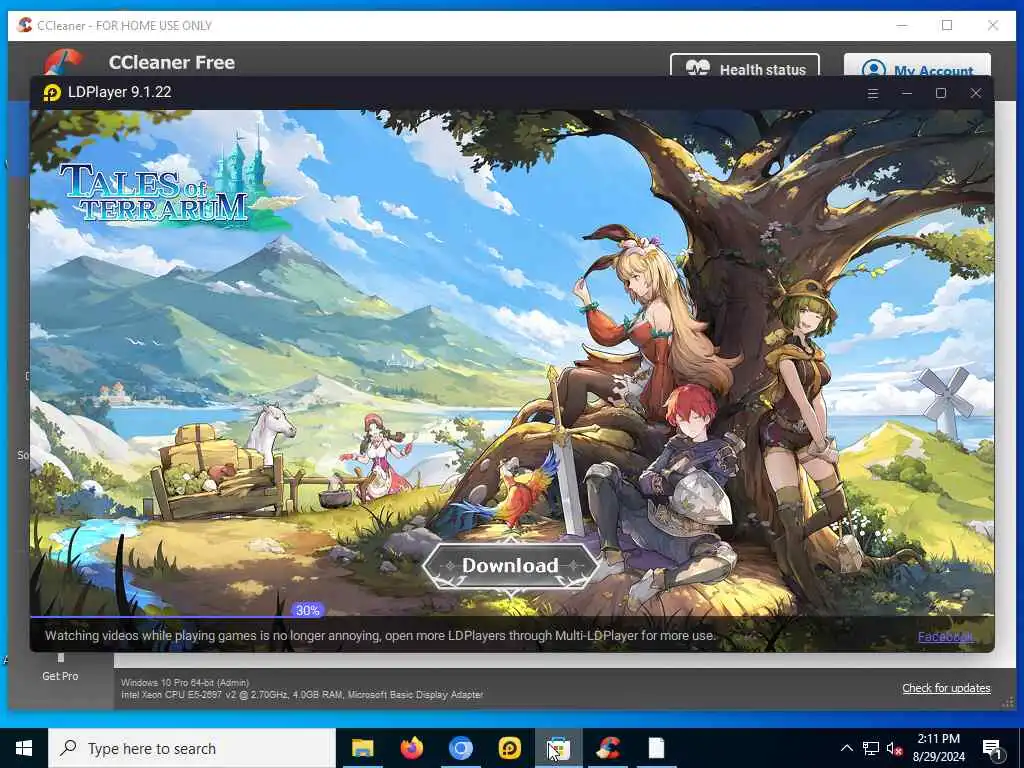The height and width of the screenshot is (768, 1024).
Task: Click Check for updates in CCleaner
Action: (946, 688)
